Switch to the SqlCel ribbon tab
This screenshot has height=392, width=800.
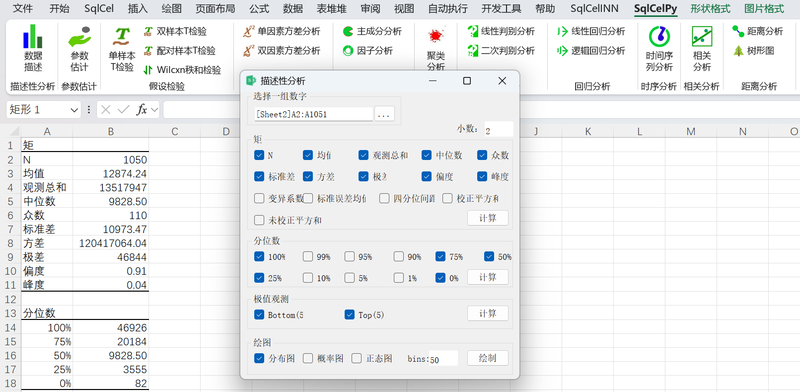click(99, 9)
